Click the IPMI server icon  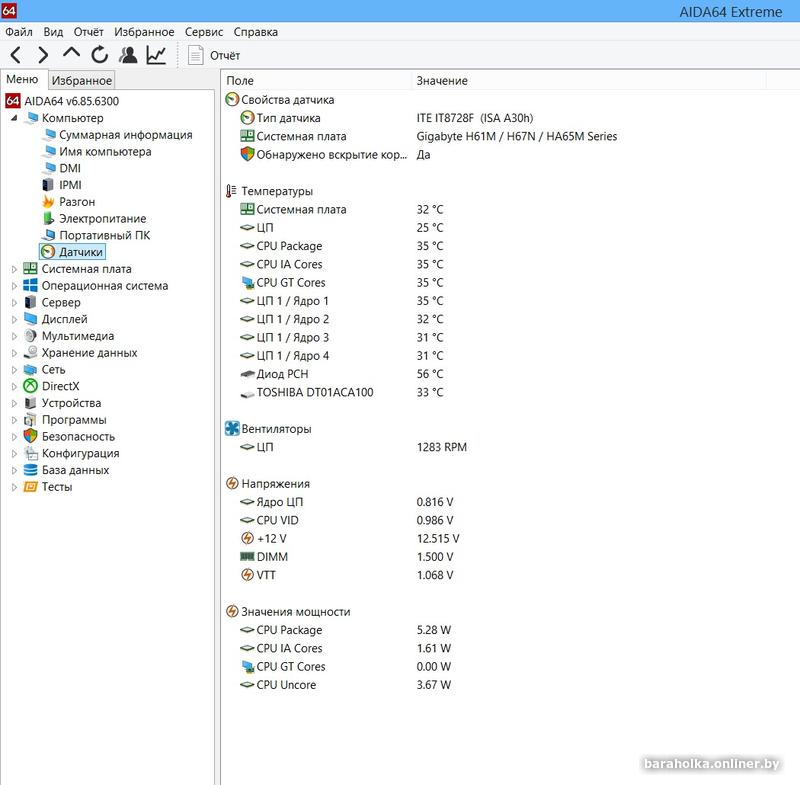pos(48,185)
